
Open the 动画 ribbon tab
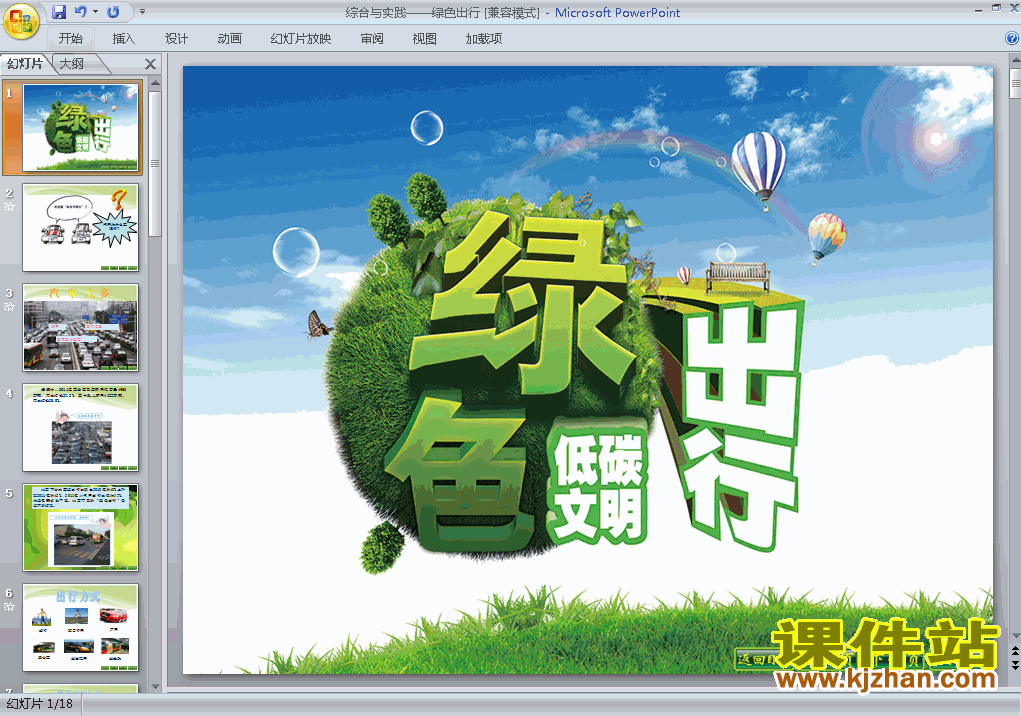[x=229, y=38]
